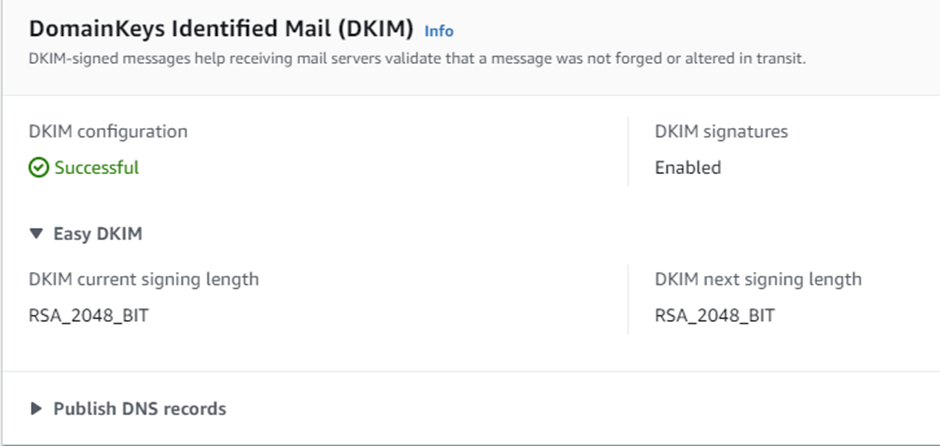Screen dimensions: 940x446
Task: Click the DKIM-signed messages description text
Action: pyautogui.click(x=418, y=59)
